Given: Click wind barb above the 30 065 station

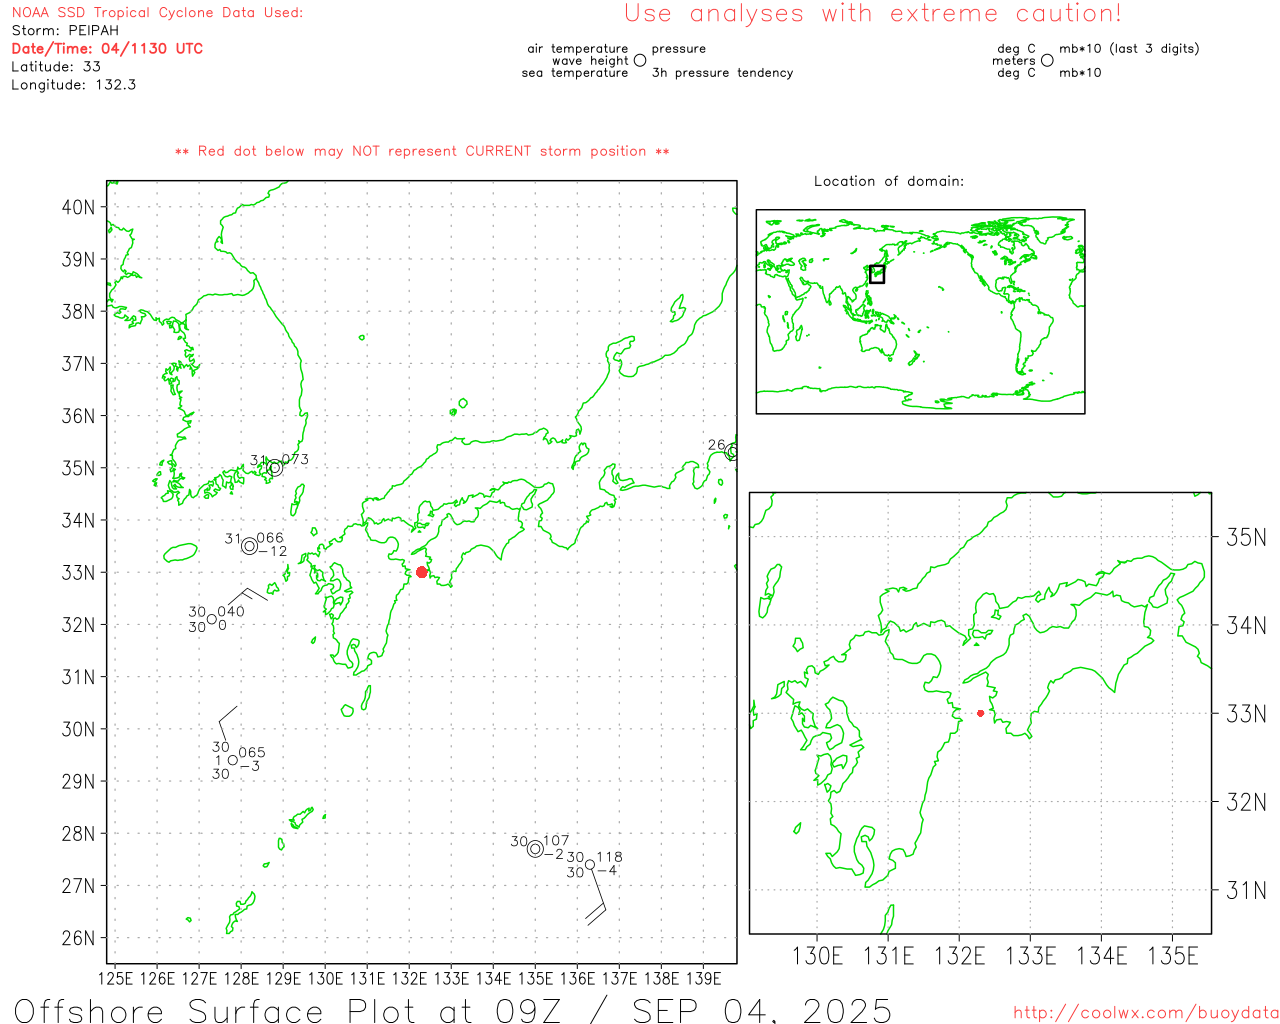Looking at the screenshot, I should click(x=228, y=722).
